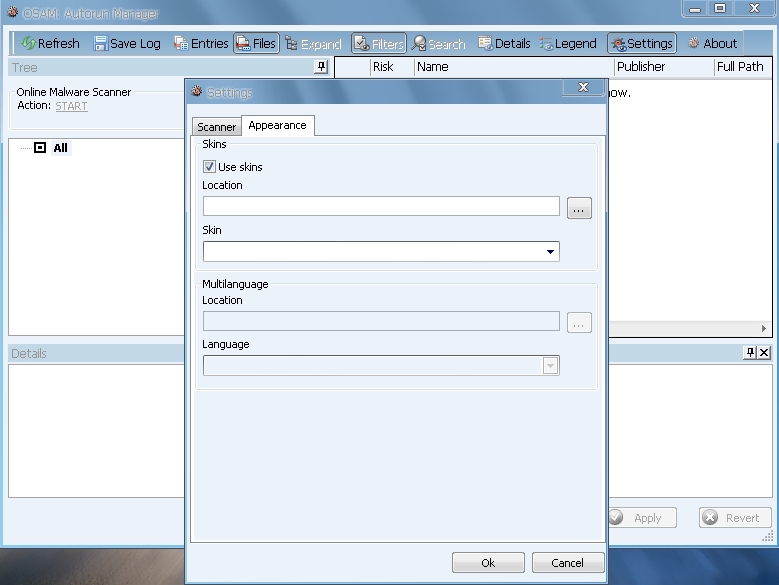The width and height of the screenshot is (779, 585).
Task: Click Save Log in the toolbar
Action: coord(127,44)
